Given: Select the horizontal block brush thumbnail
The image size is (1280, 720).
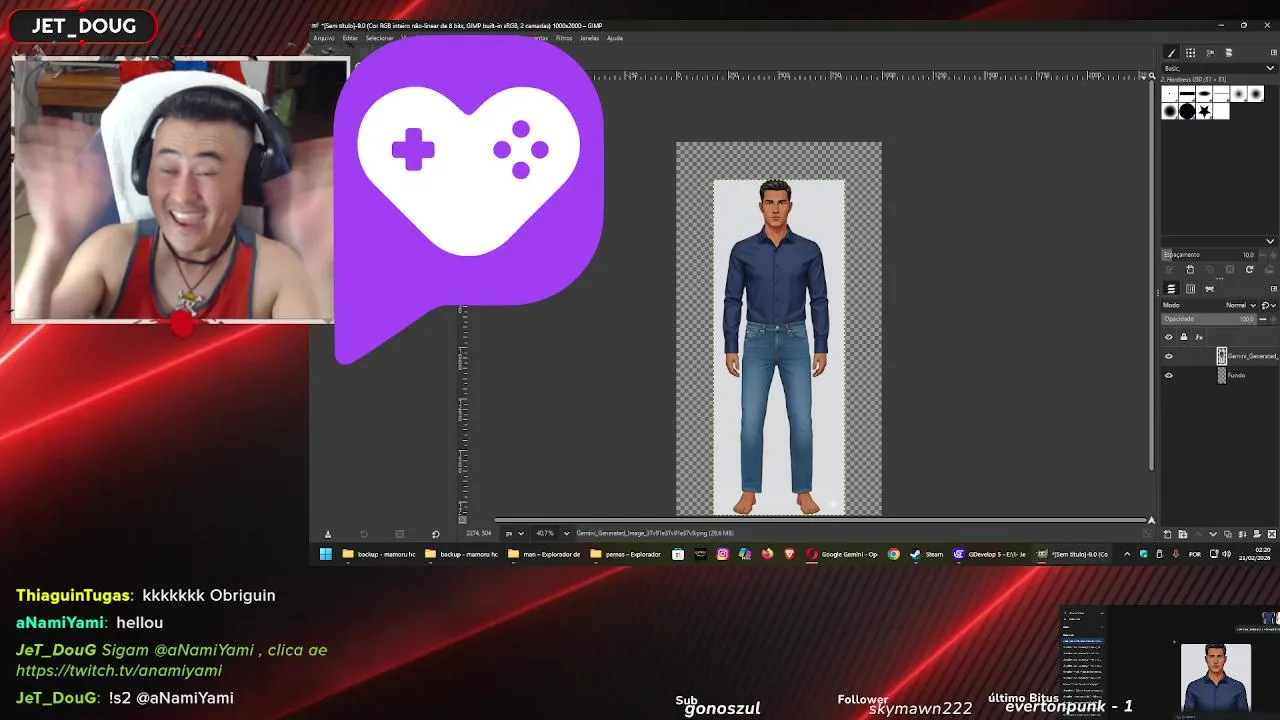Looking at the screenshot, I should coord(1187,94).
